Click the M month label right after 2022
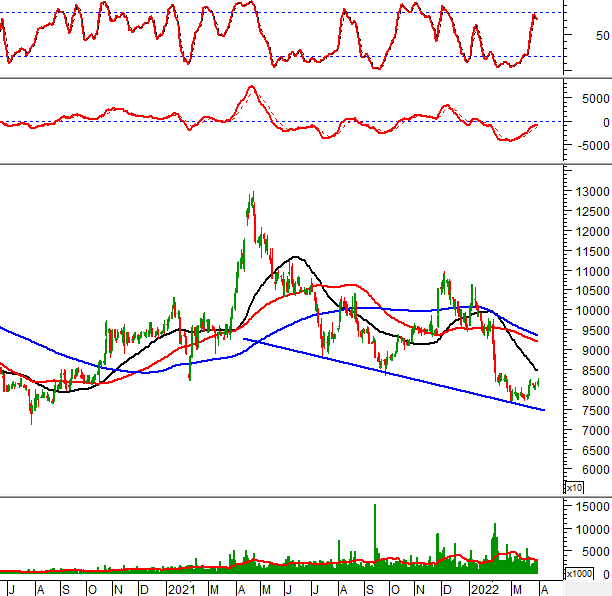 pos(517,589)
